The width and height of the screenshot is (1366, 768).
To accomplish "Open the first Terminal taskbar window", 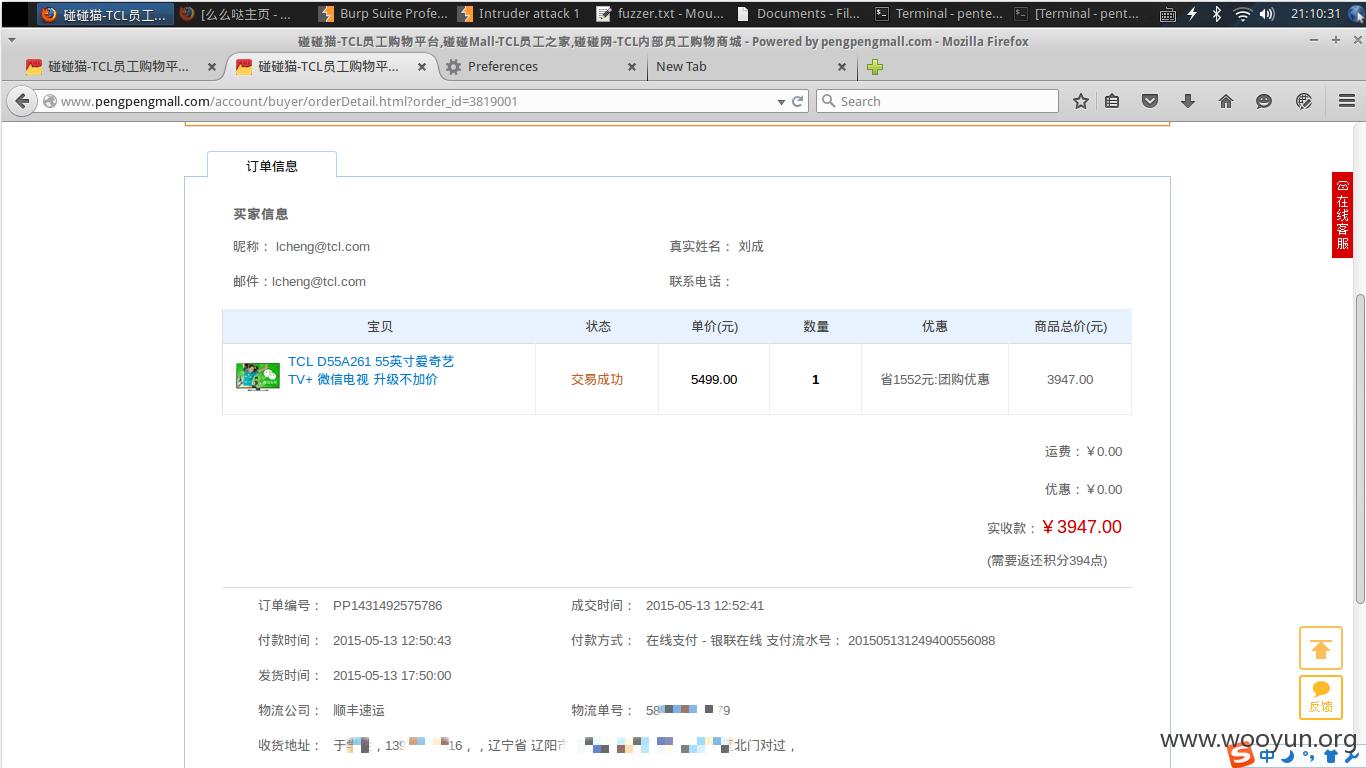I will [938, 13].
